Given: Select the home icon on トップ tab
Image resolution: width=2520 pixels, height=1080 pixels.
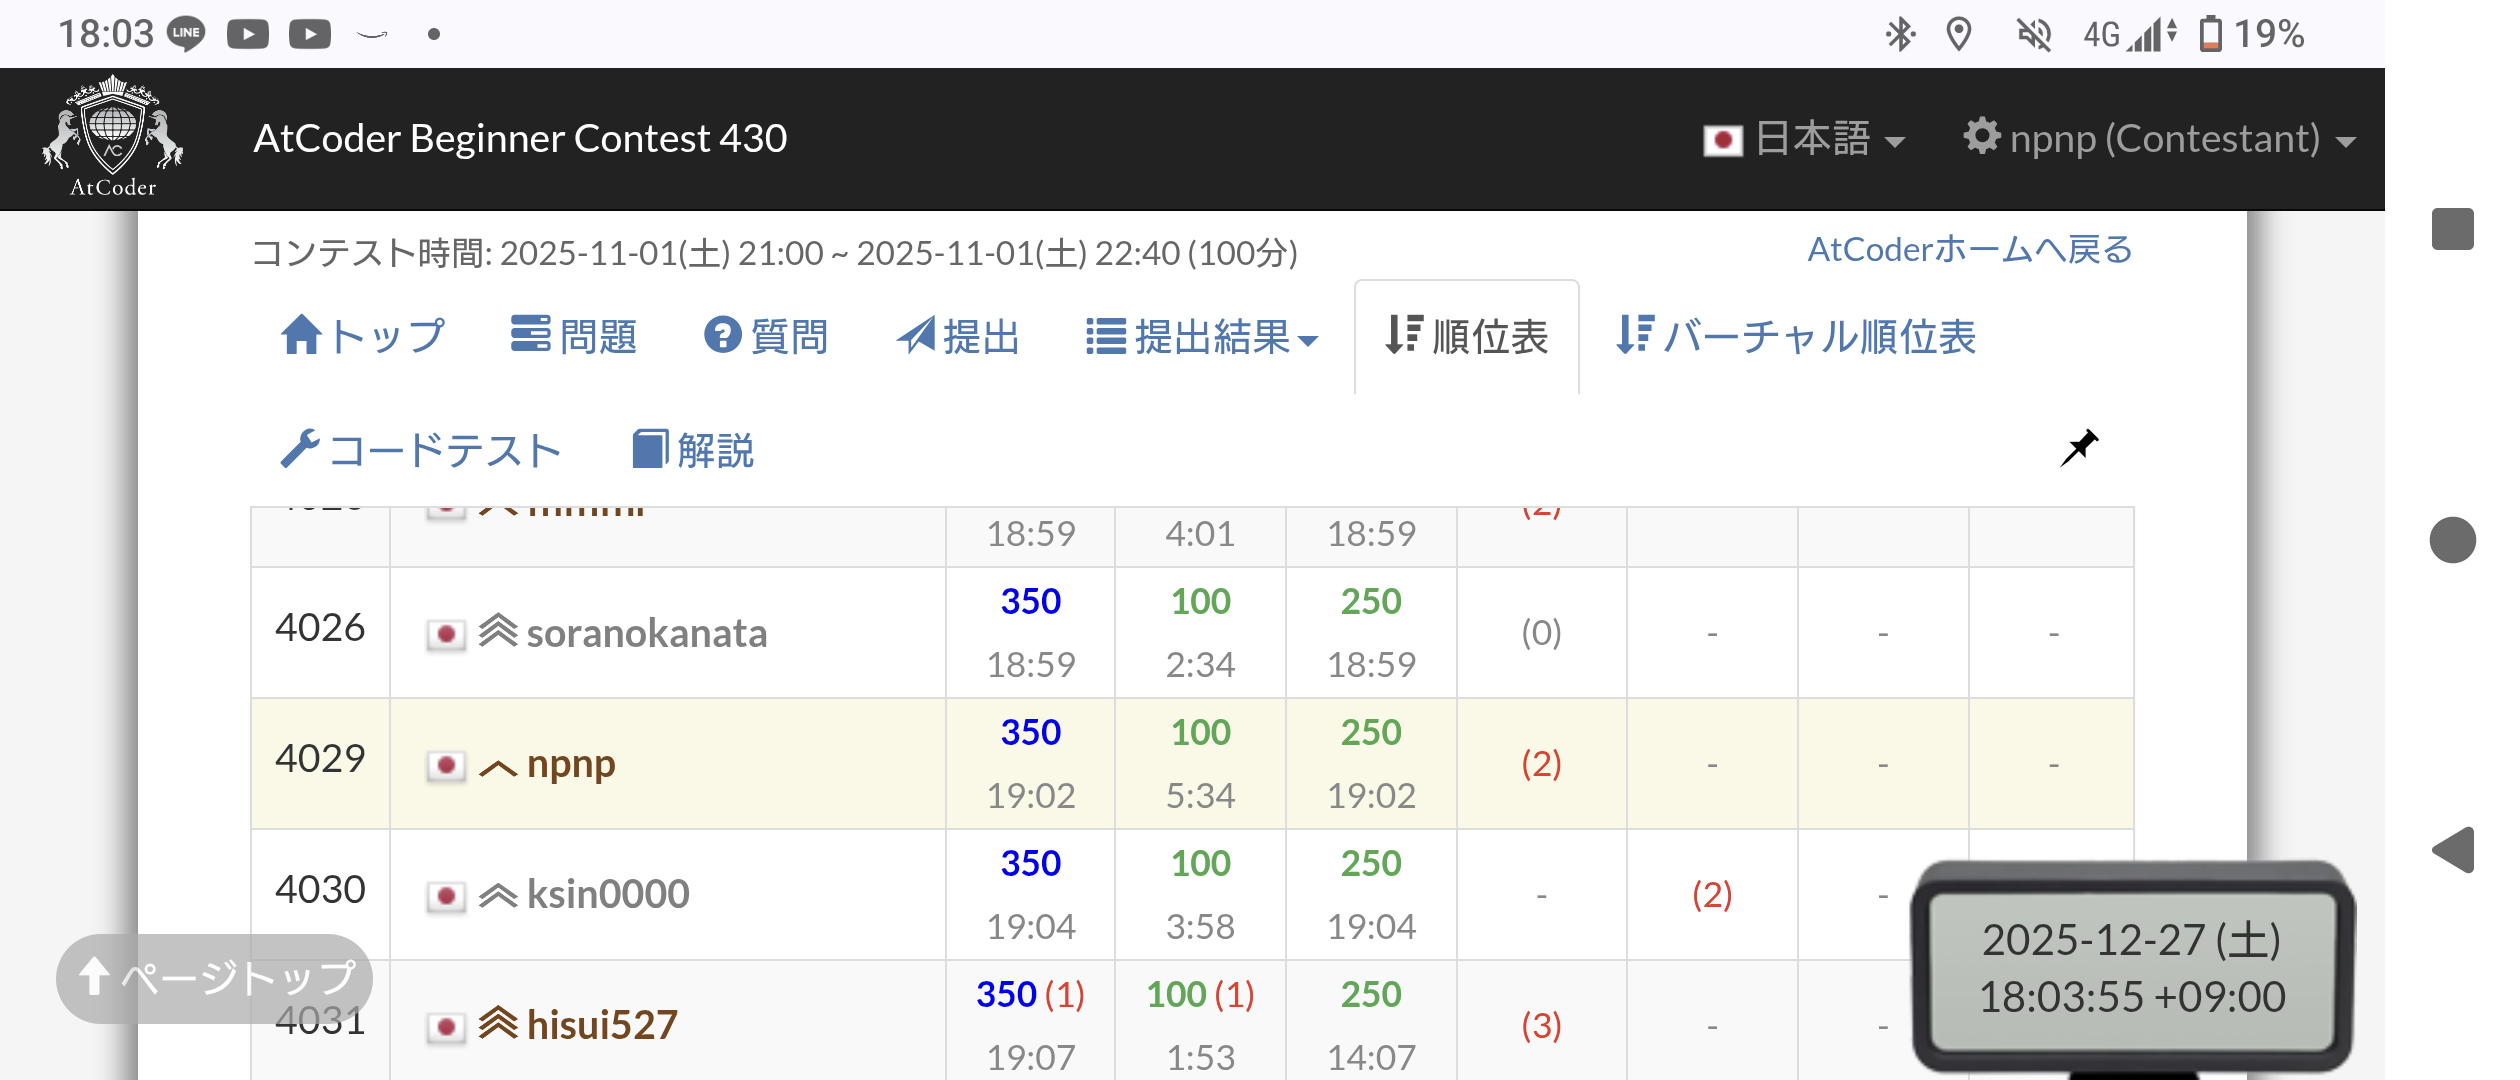Looking at the screenshot, I should (x=302, y=335).
